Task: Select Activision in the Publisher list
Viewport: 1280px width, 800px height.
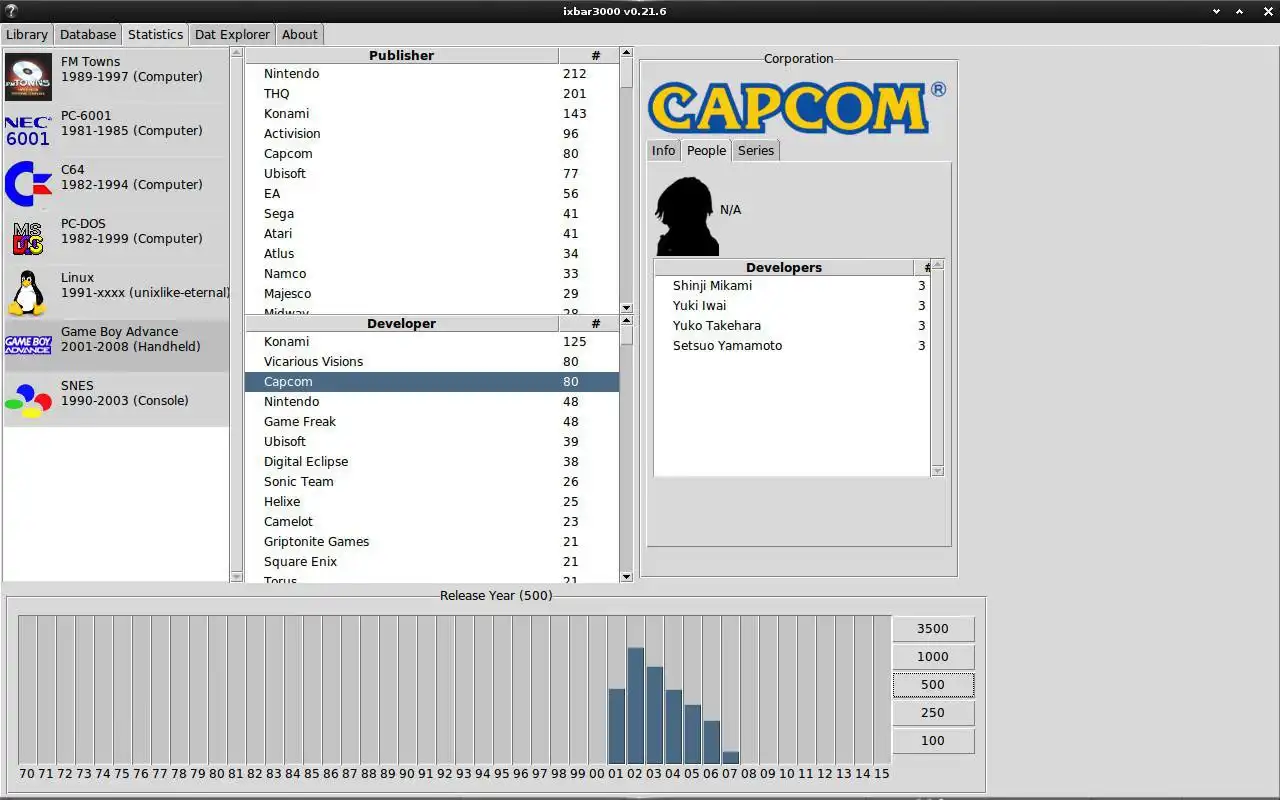Action: pos(432,134)
